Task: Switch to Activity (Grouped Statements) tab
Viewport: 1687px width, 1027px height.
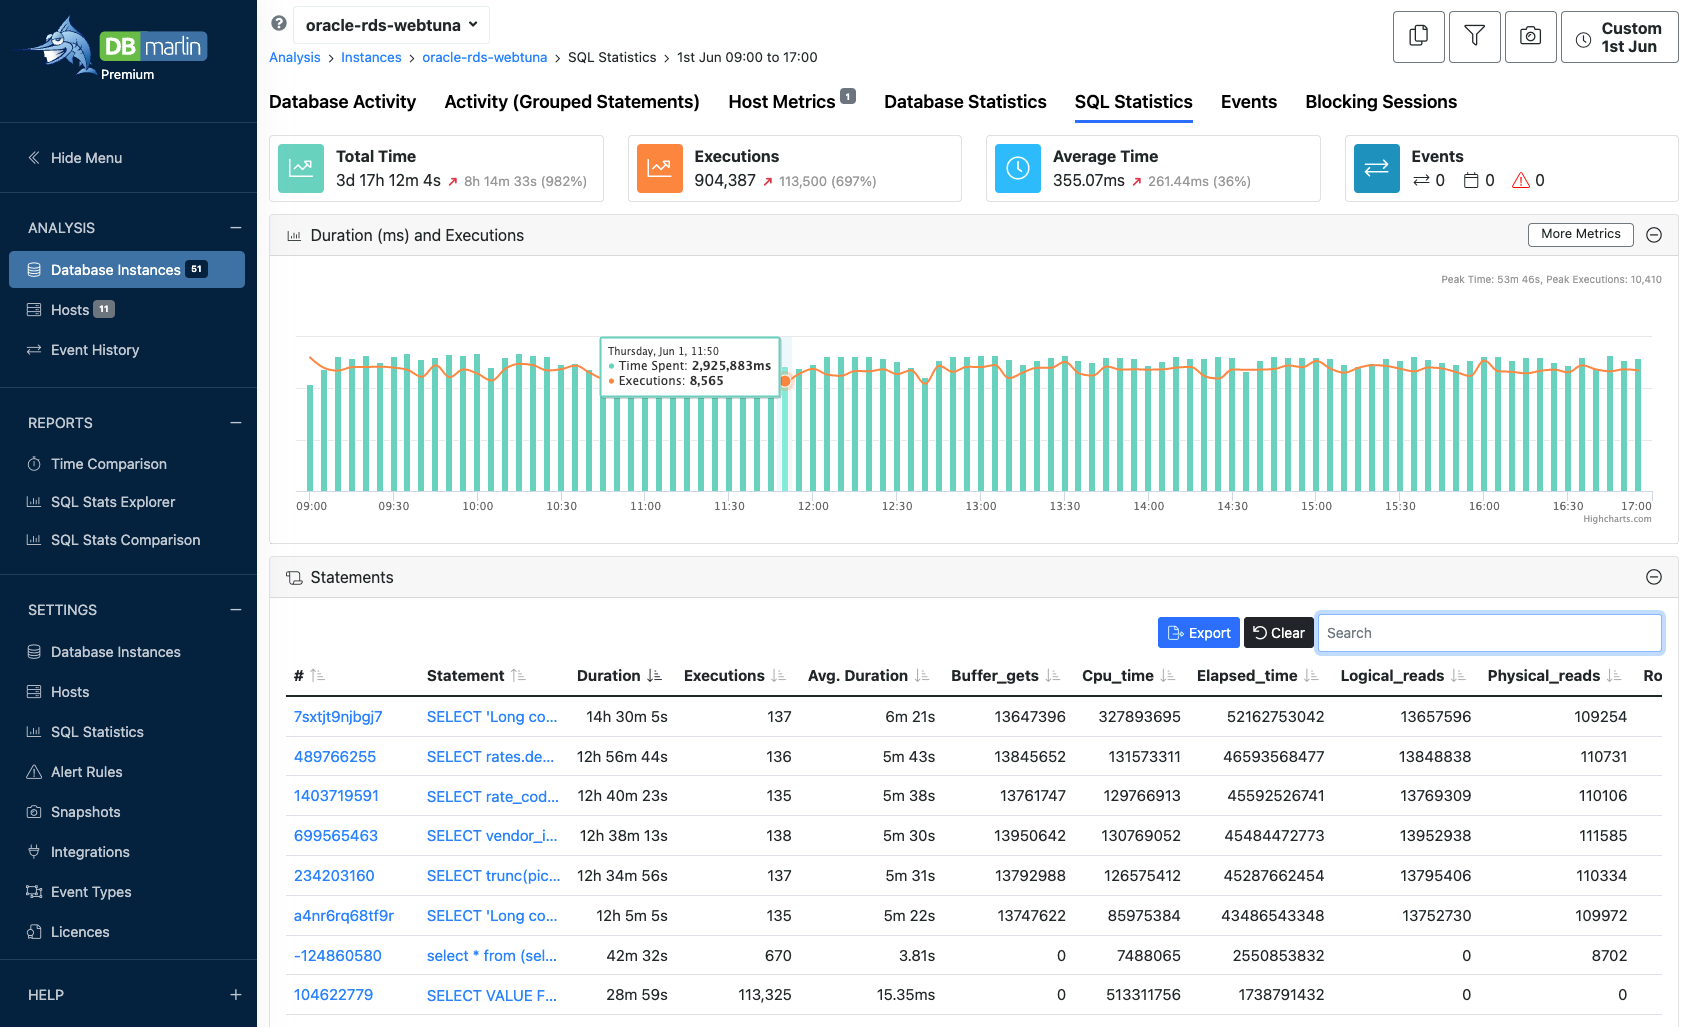Action: 572,102
